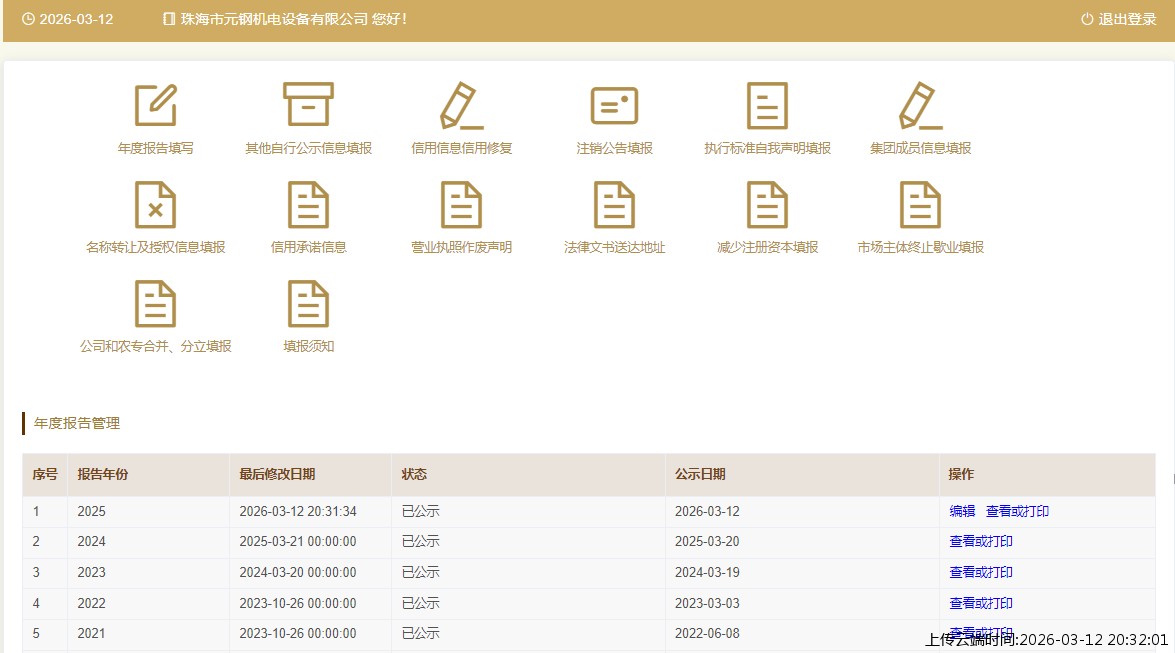Open 执行标准自我声明填报 document icon
The image size is (1175, 653).
[x=767, y=106]
